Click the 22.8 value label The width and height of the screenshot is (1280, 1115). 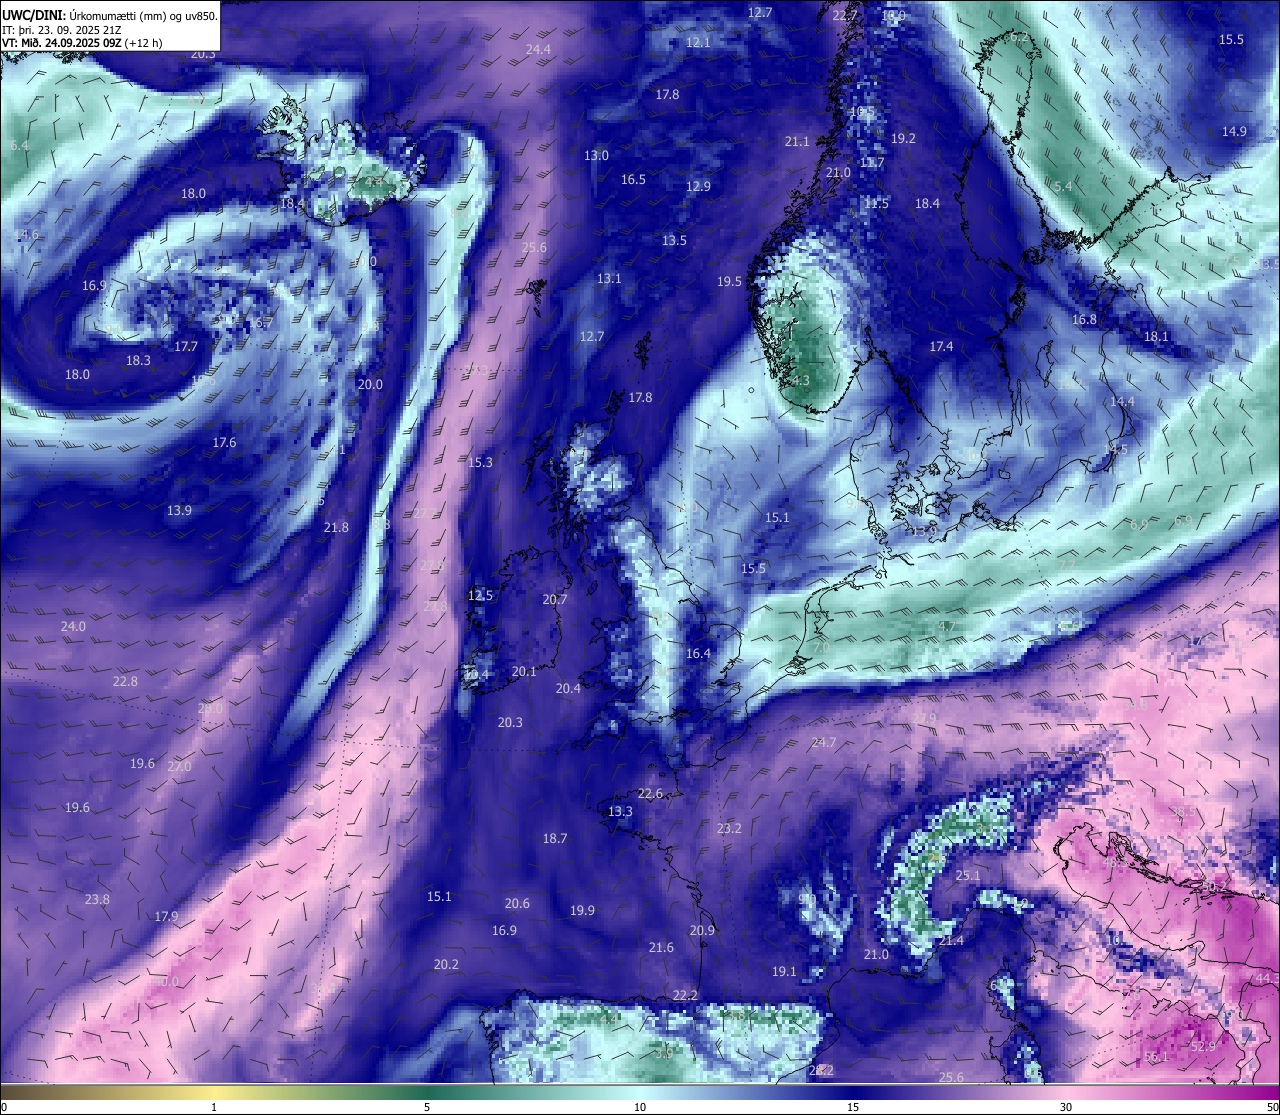125,681
